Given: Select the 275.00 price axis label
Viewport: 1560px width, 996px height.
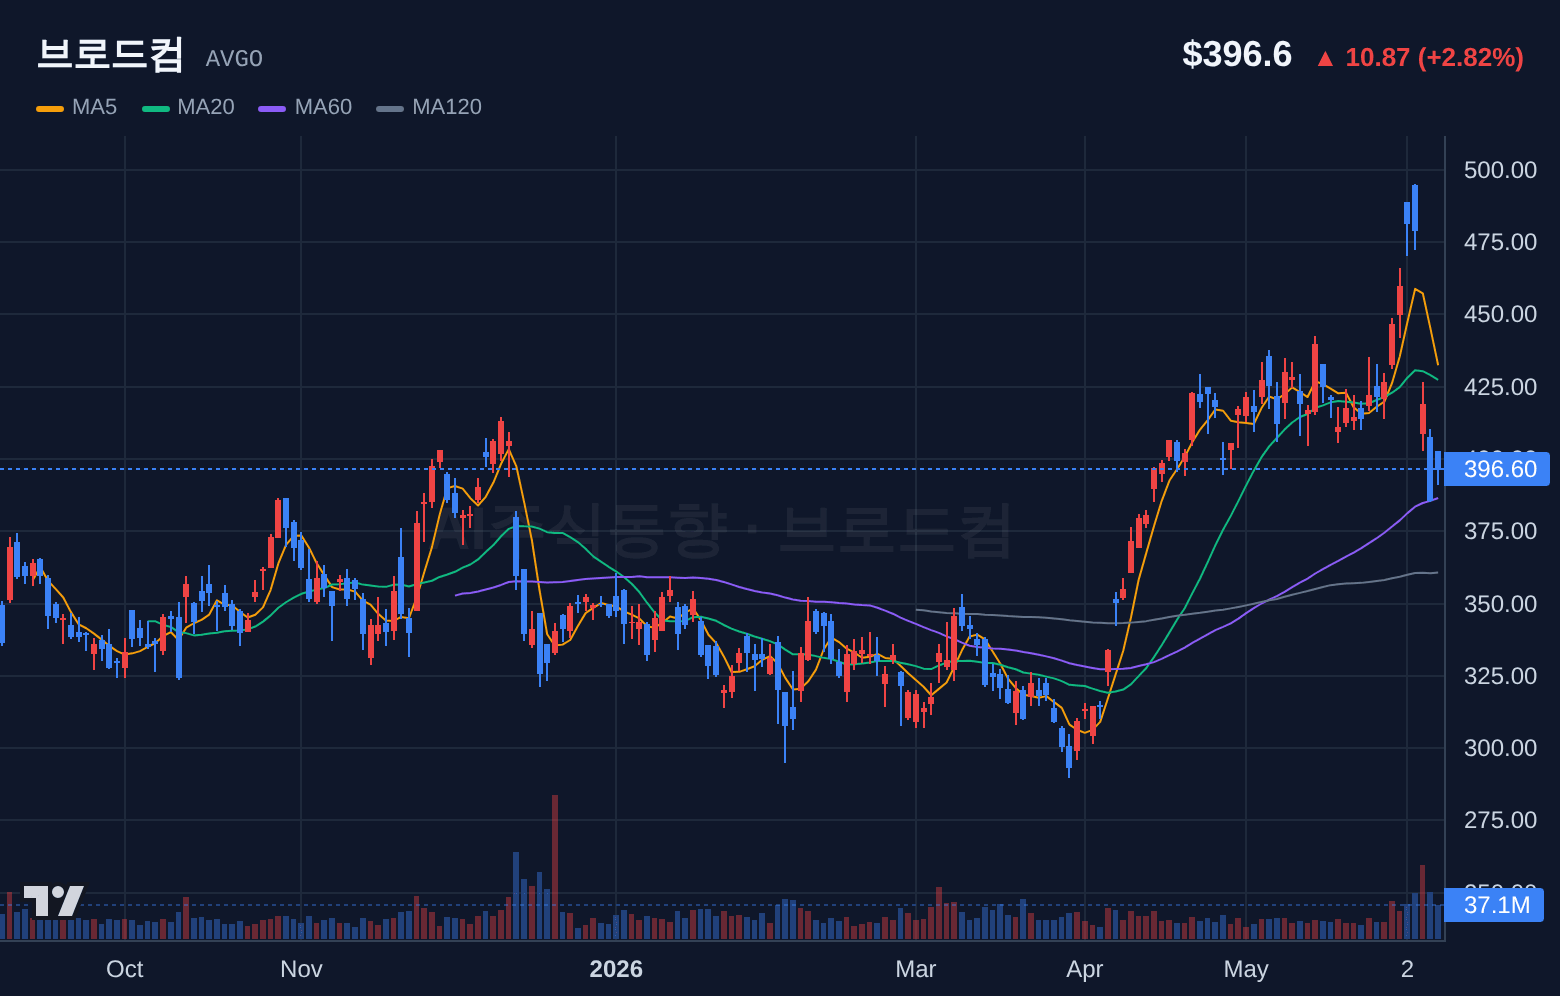Looking at the screenshot, I should click(1500, 820).
